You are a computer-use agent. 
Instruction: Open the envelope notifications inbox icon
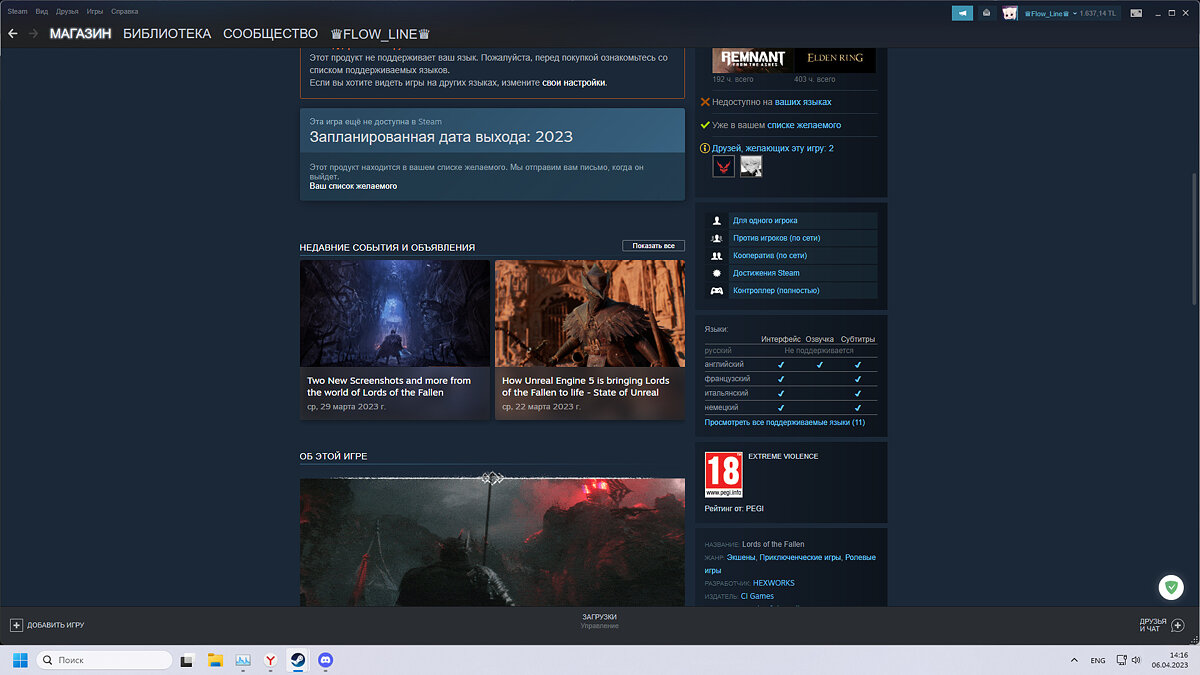click(987, 13)
